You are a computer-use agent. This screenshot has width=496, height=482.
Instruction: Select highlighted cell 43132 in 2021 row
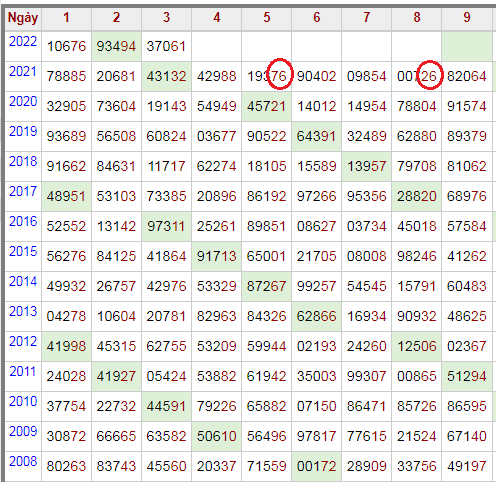pos(166,76)
